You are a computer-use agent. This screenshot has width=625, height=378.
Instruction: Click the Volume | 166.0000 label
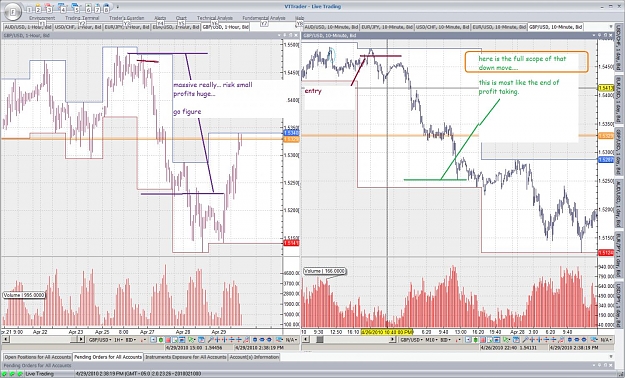click(324, 271)
